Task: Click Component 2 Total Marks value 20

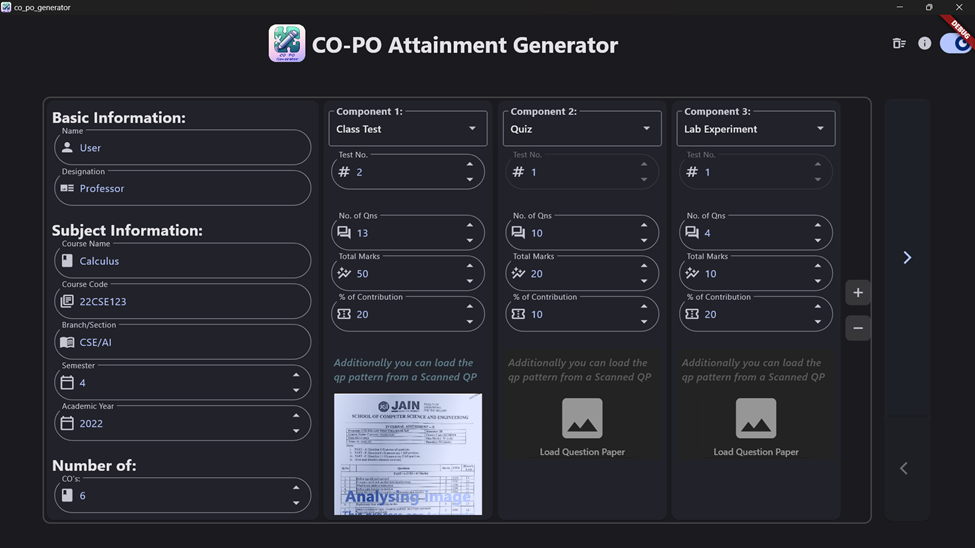Action: point(537,274)
